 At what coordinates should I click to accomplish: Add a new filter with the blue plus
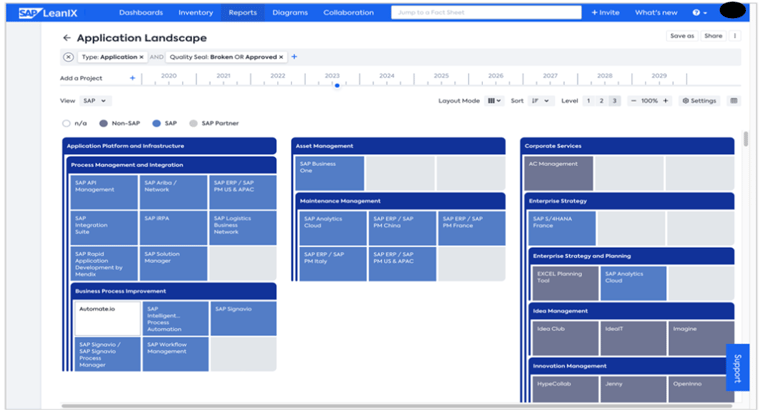[x=294, y=57]
